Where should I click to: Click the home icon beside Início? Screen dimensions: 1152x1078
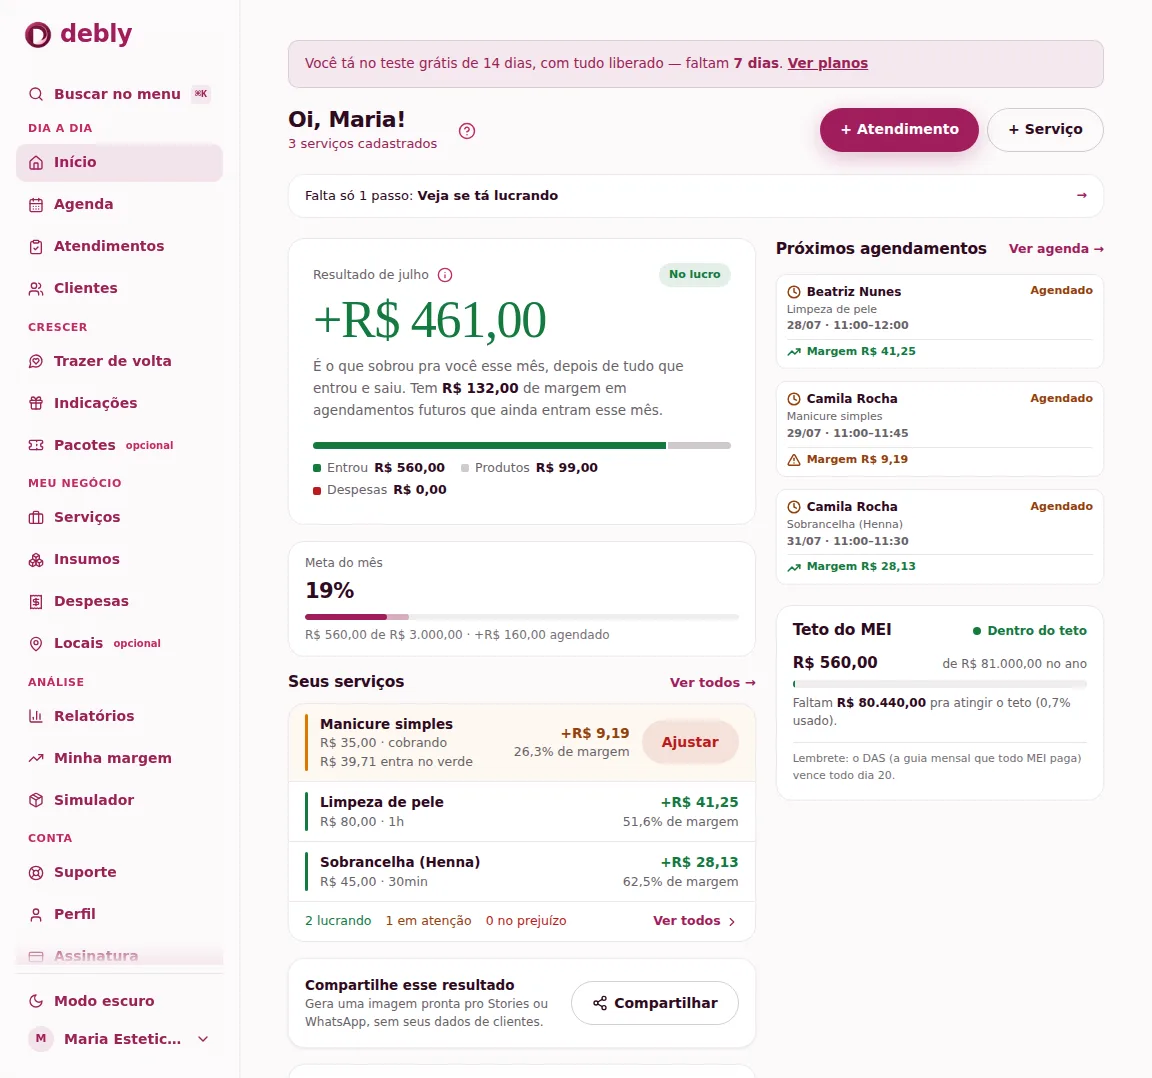(35, 162)
